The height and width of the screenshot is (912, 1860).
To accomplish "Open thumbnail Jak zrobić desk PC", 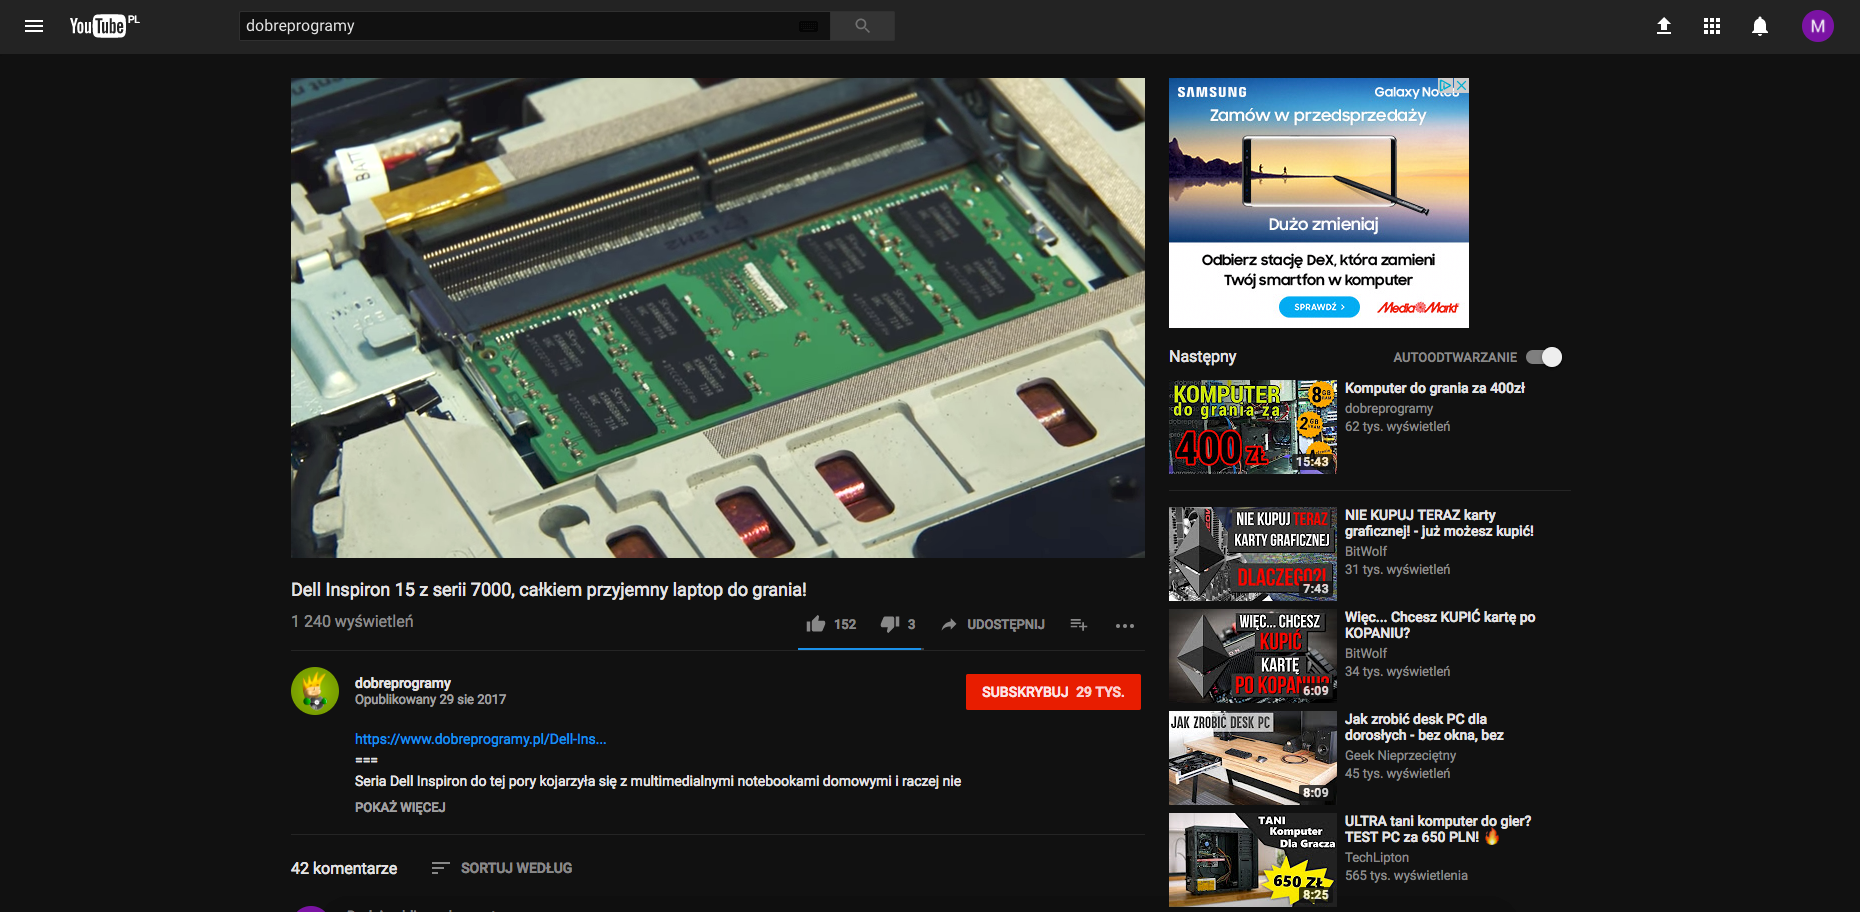I will [x=1253, y=758].
